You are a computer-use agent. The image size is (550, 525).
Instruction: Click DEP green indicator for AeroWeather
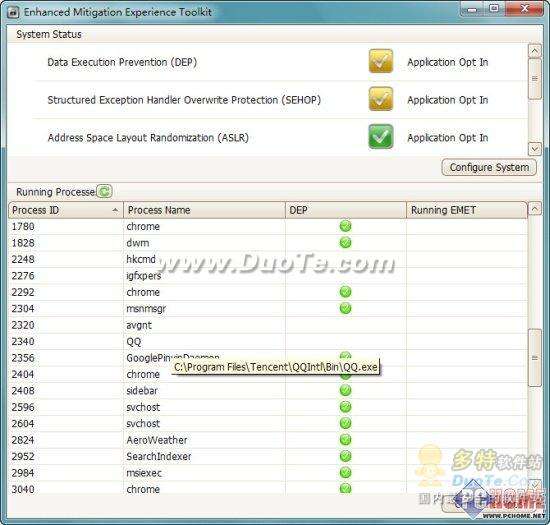pos(346,440)
